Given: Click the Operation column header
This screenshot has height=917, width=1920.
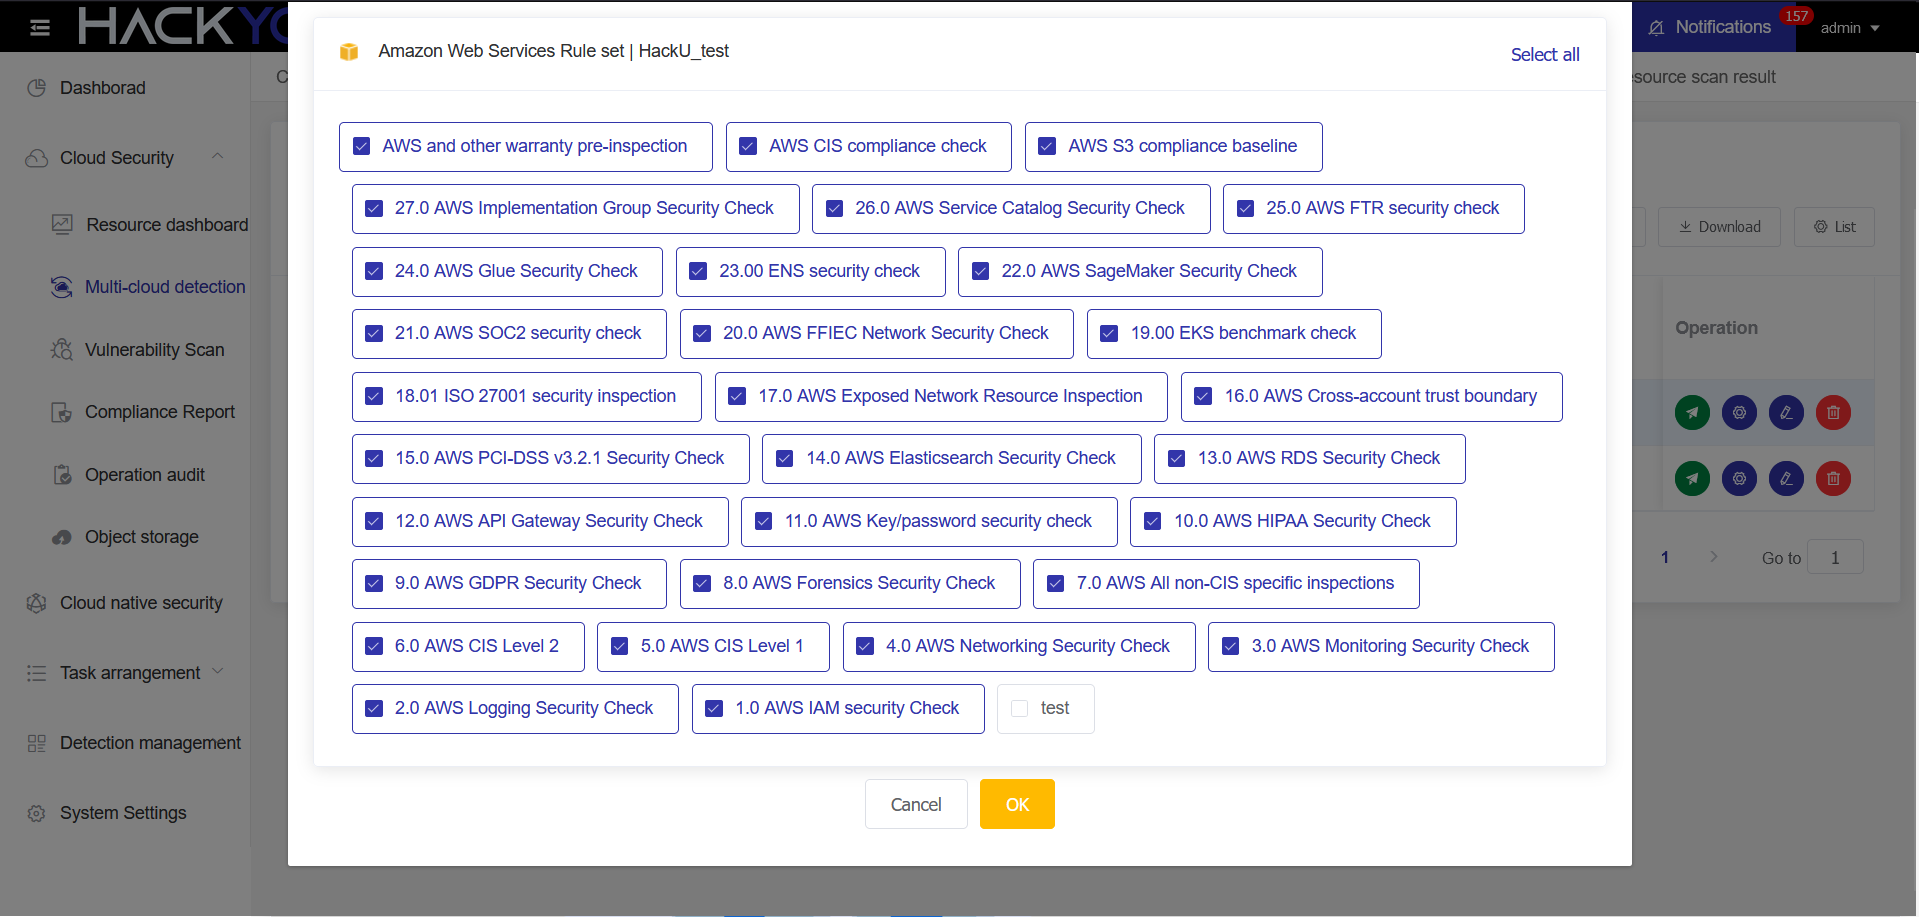Looking at the screenshot, I should (x=1716, y=328).
